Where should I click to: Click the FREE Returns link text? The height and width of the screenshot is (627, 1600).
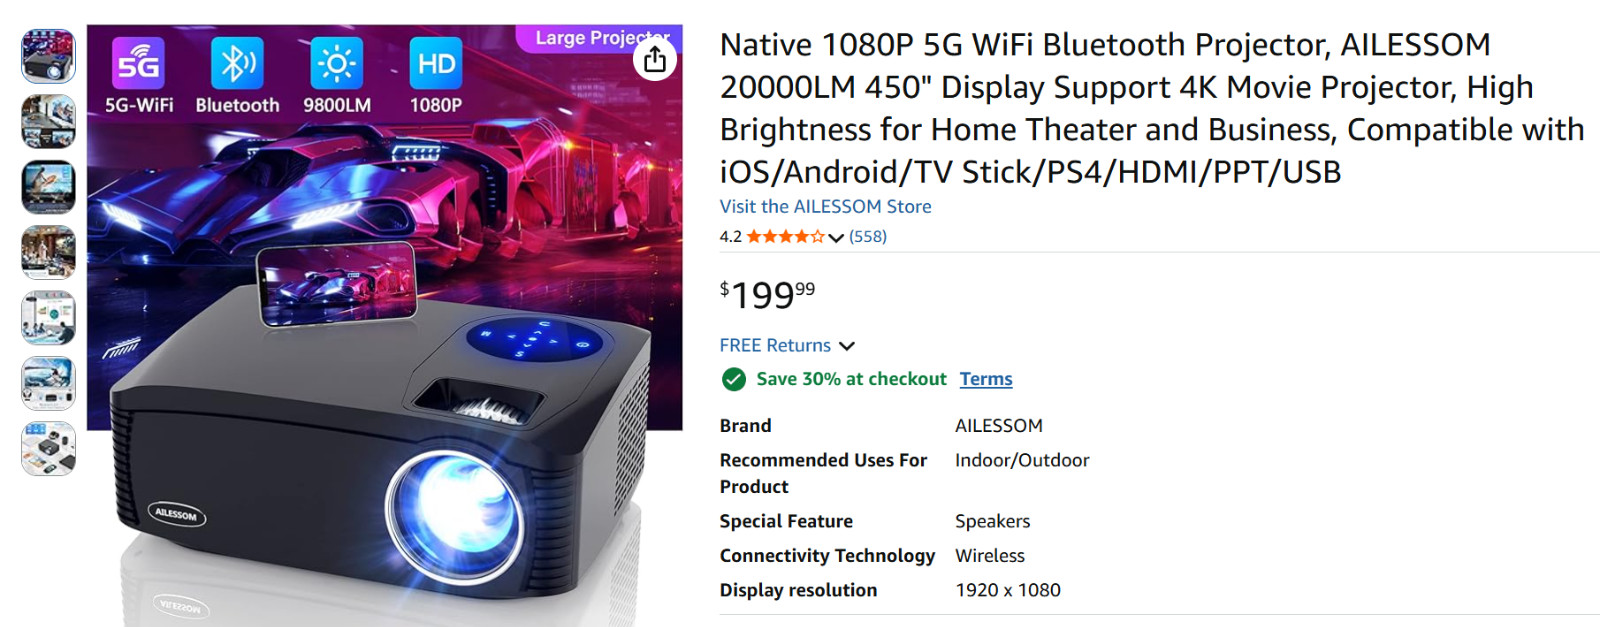[x=775, y=345]
